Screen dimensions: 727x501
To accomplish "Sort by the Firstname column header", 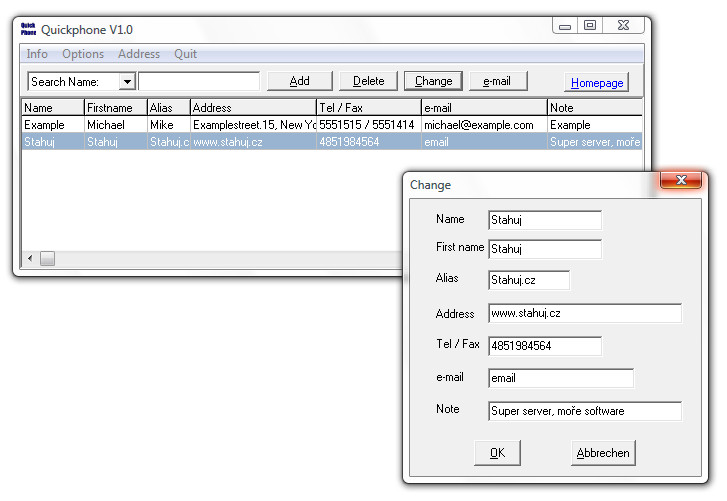I will click(x=115, y=108).
